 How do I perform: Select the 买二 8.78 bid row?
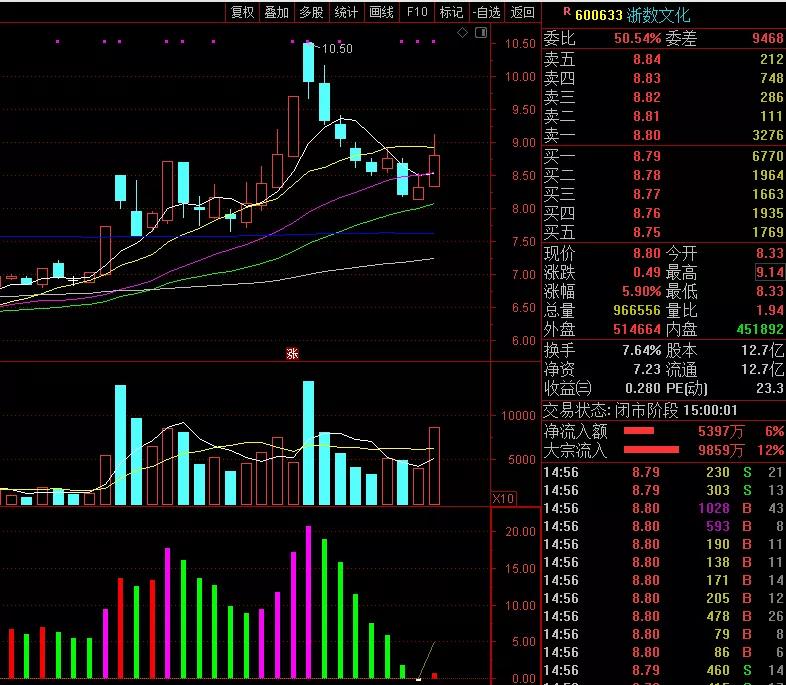click(x=664, y=175)
